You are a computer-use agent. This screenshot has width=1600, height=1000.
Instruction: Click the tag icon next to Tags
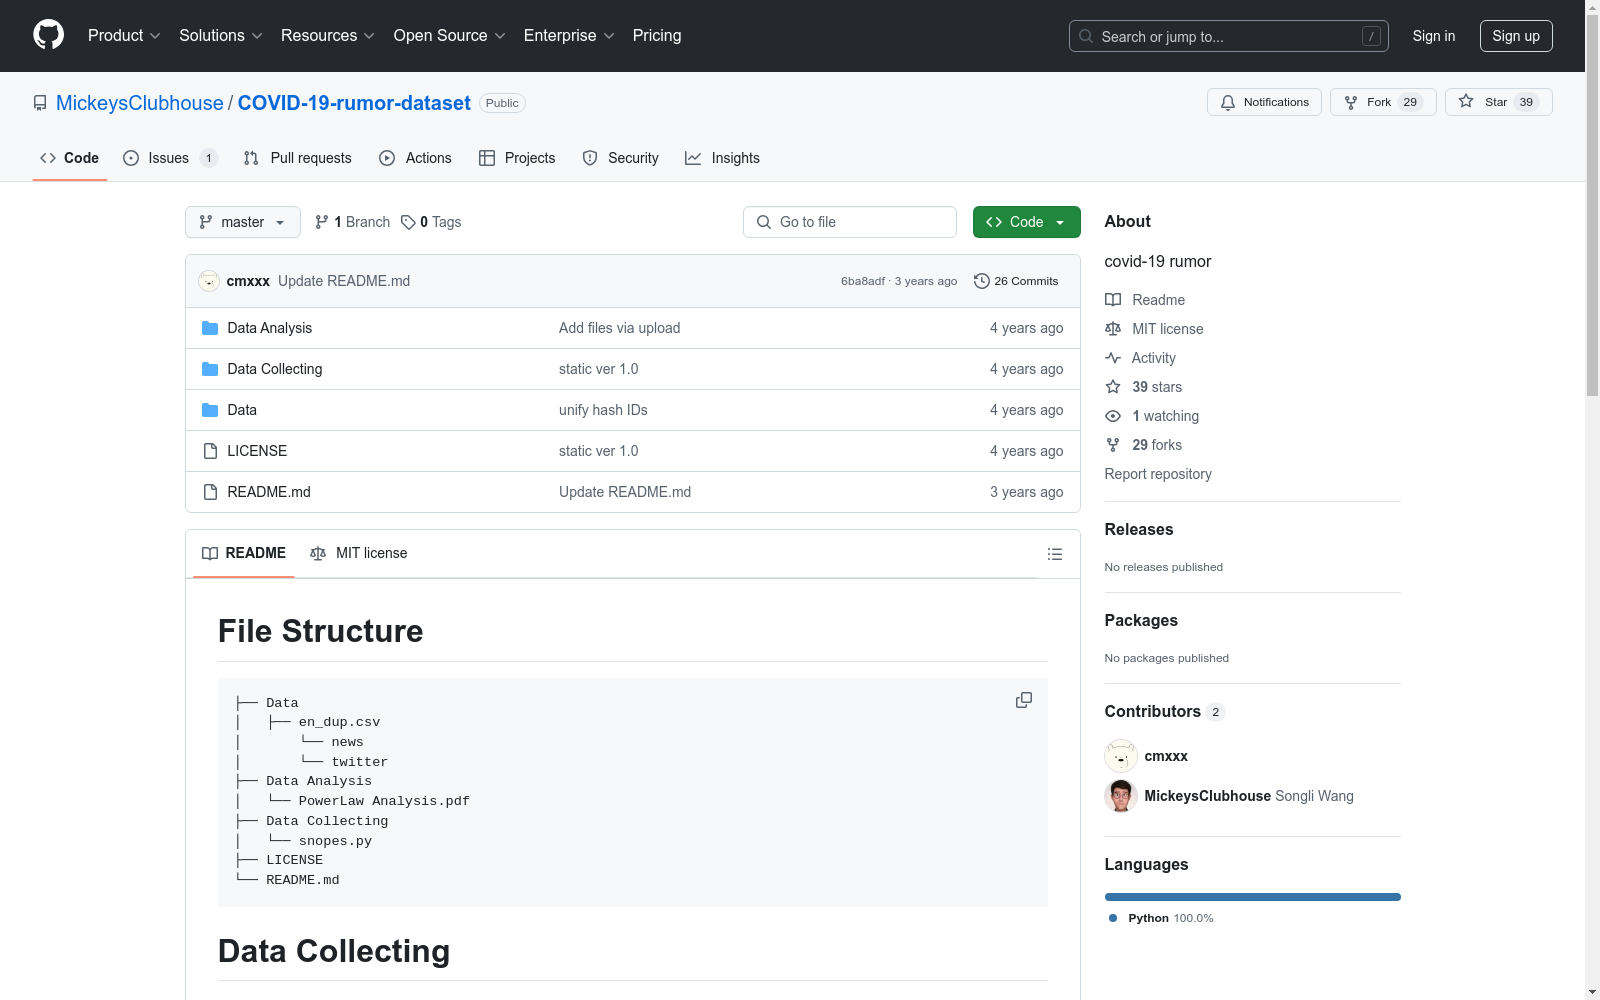pyautogui.click(x=408, y=222)
